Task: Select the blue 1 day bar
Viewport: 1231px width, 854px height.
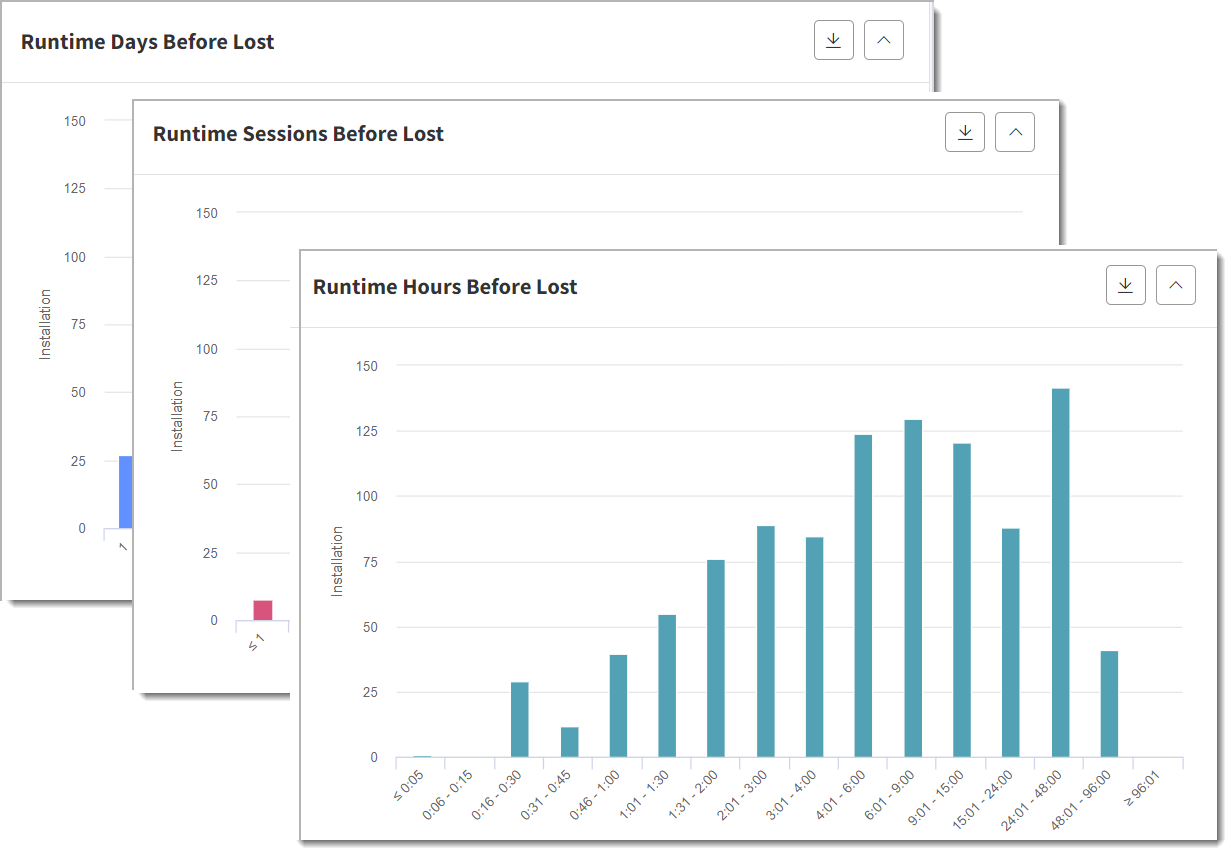Action: pos(126,492)
